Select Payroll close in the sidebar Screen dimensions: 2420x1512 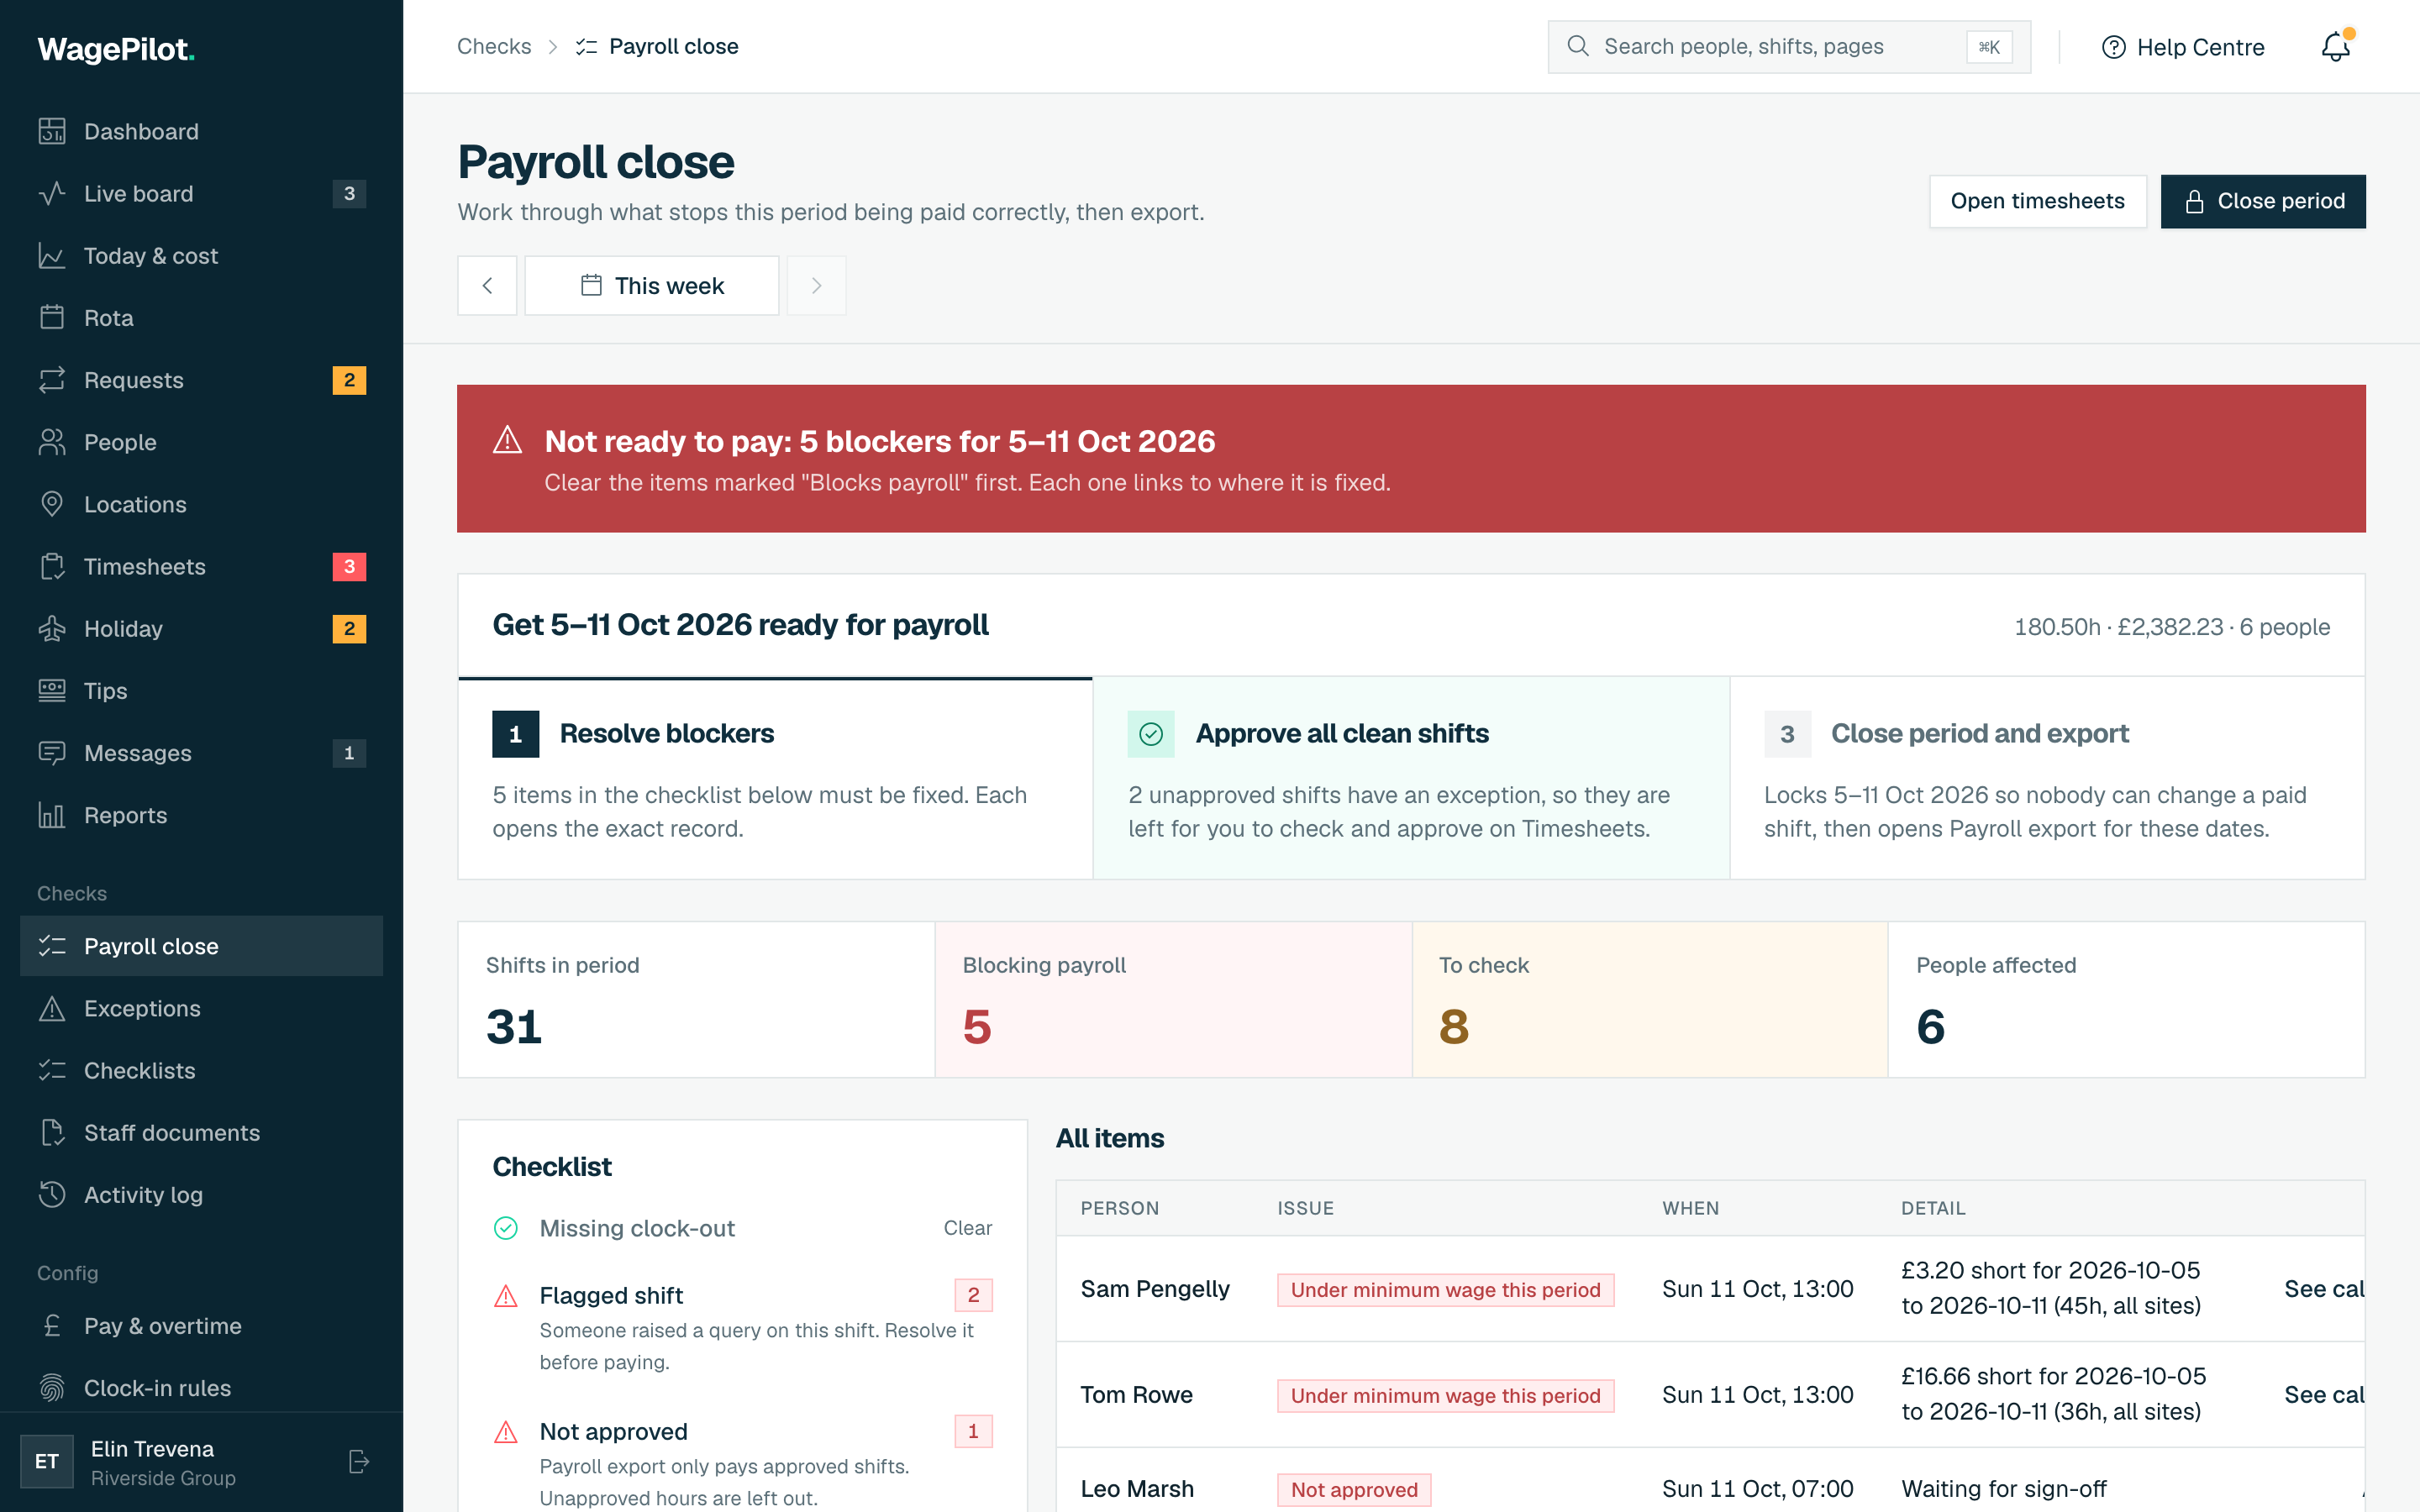point(201,946)
